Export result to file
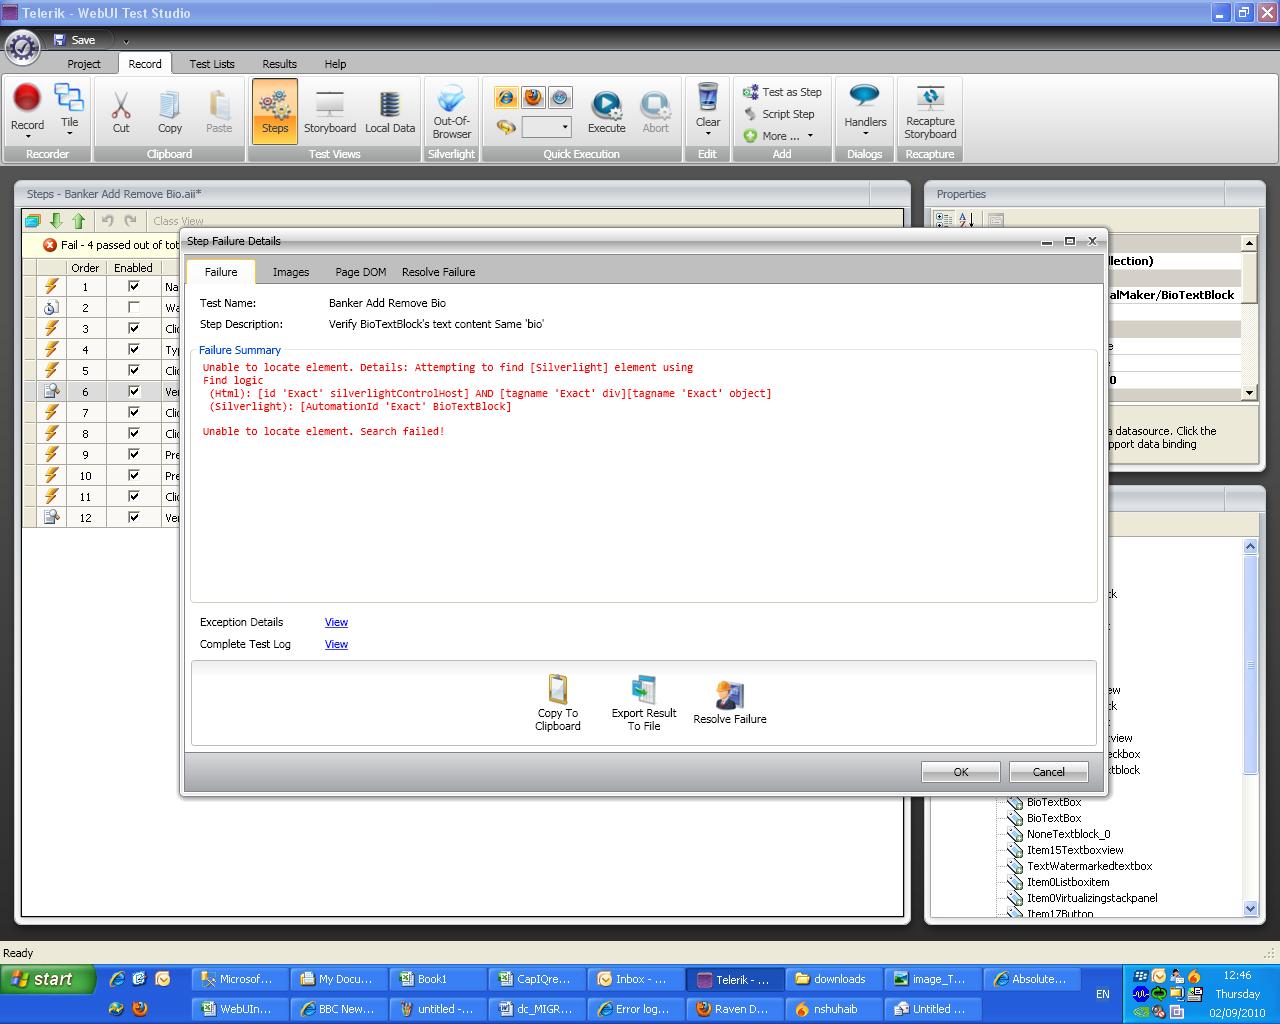Image resolution: width=1280 pixels, height=1024 pixels. pyautogui.click(x=644, y=703)
